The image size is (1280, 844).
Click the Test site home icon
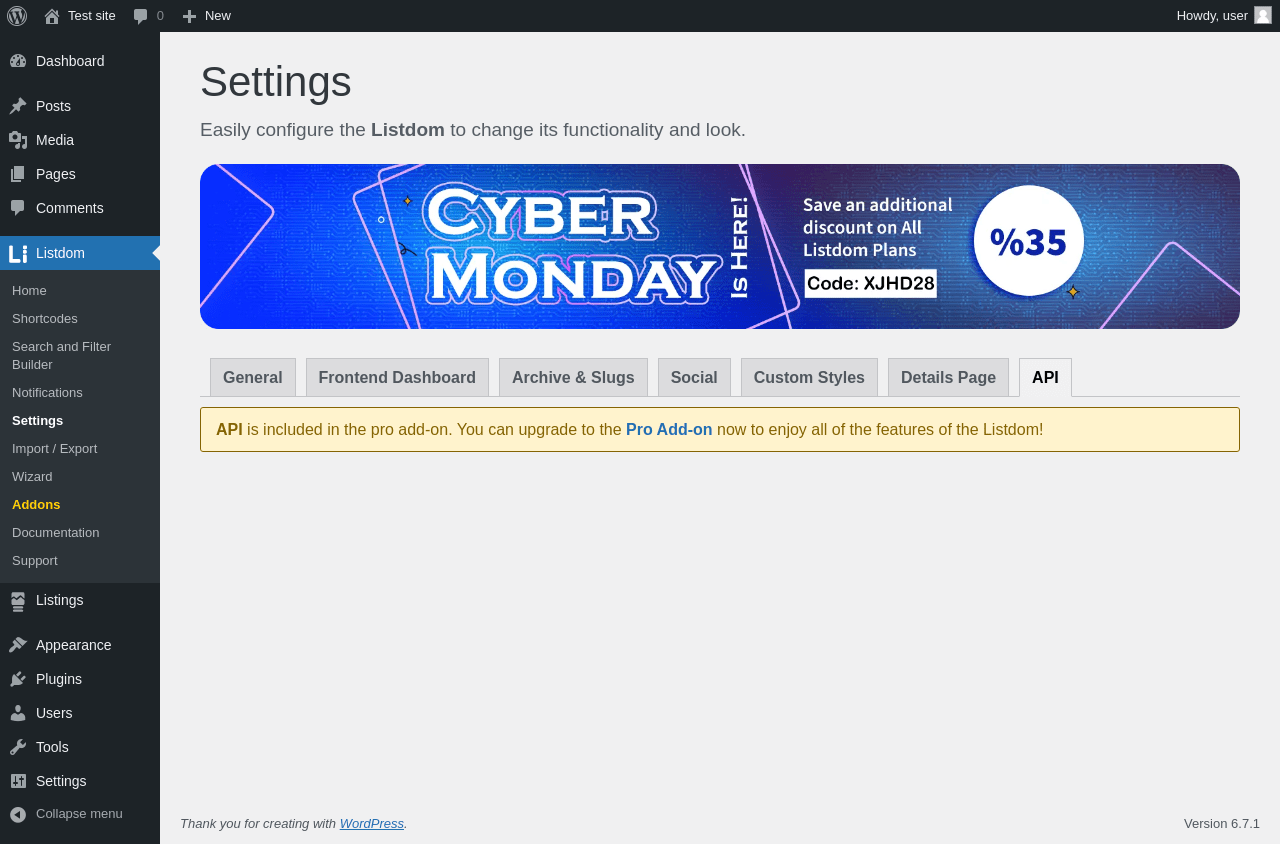52,16
